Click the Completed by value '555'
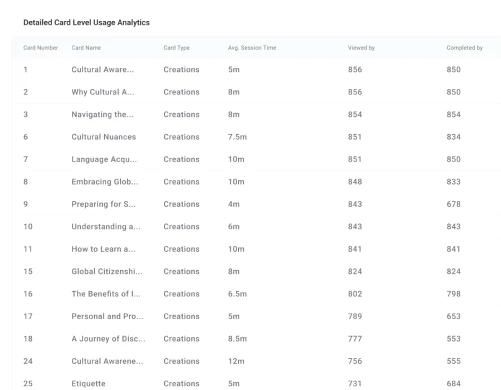 click(454, 361)
